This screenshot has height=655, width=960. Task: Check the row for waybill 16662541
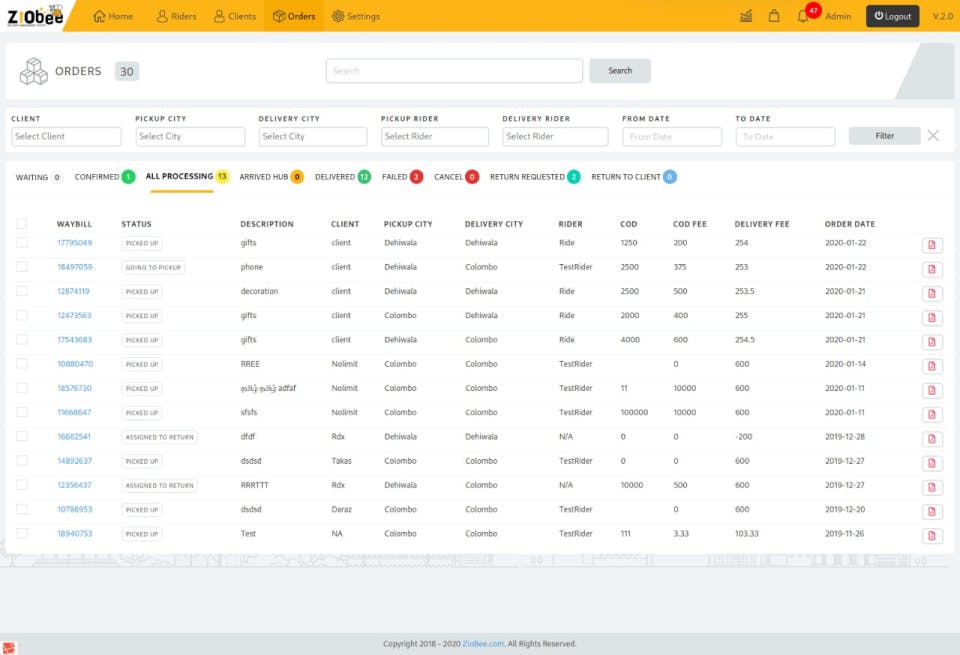21,436
